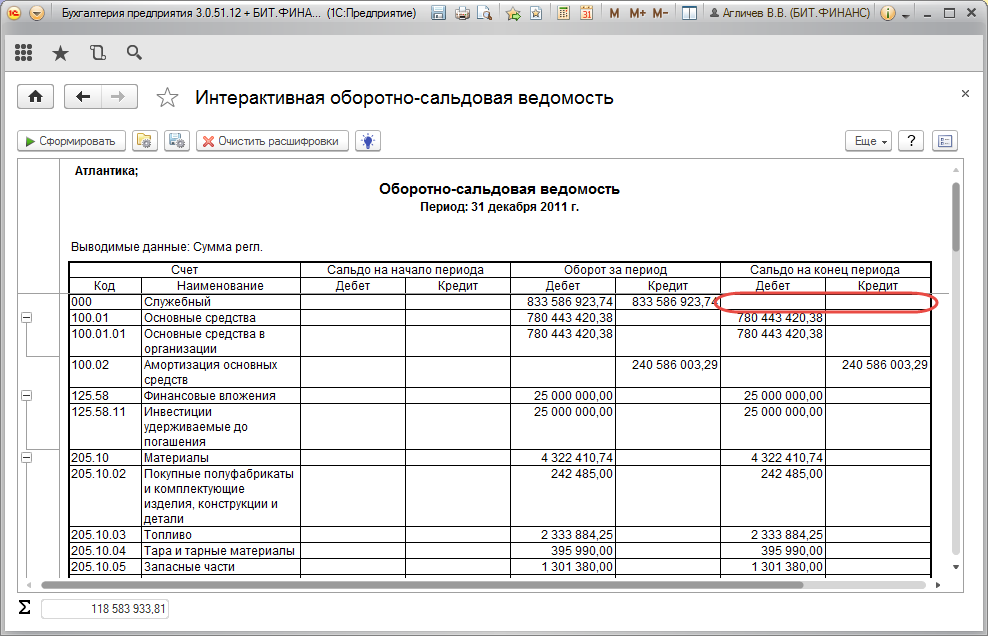Click the save settings diskette icon
Screen dimensions: 988x636
click(176, 141)
